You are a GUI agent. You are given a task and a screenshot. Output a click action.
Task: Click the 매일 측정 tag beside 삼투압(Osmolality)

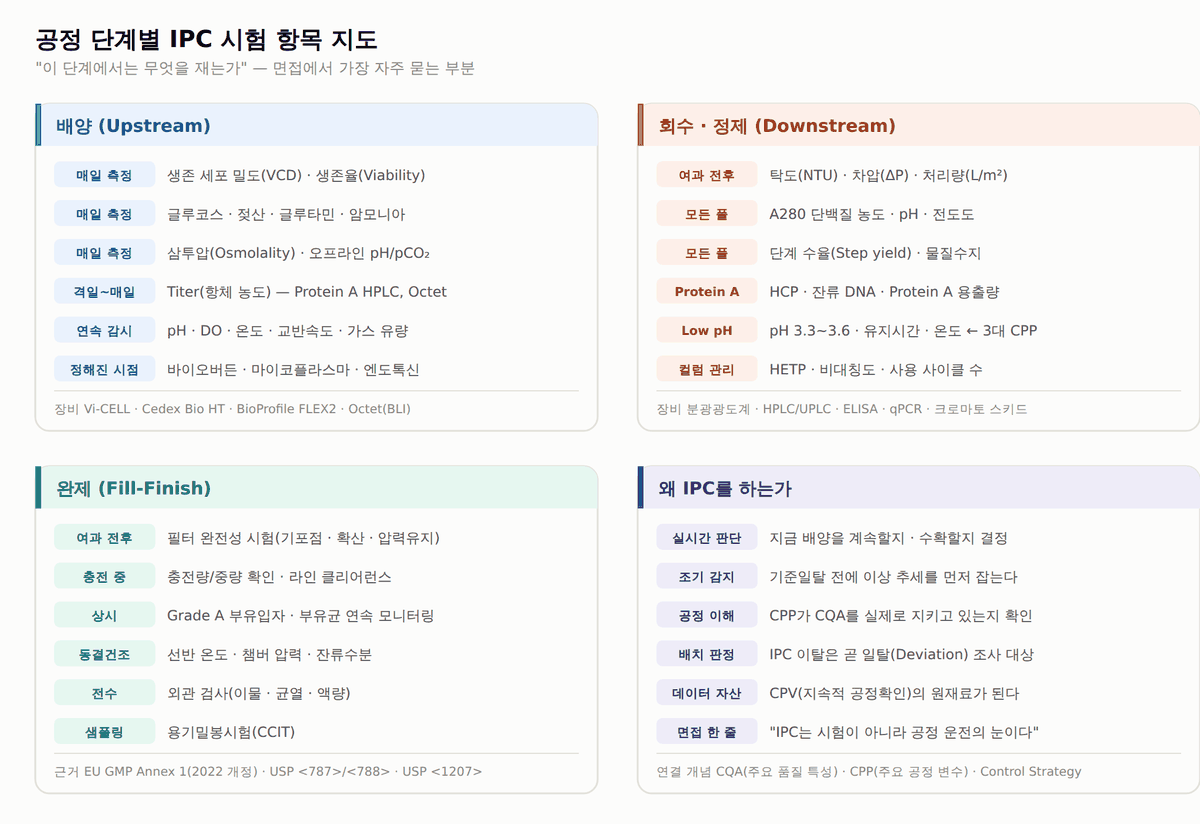(105, 253)
